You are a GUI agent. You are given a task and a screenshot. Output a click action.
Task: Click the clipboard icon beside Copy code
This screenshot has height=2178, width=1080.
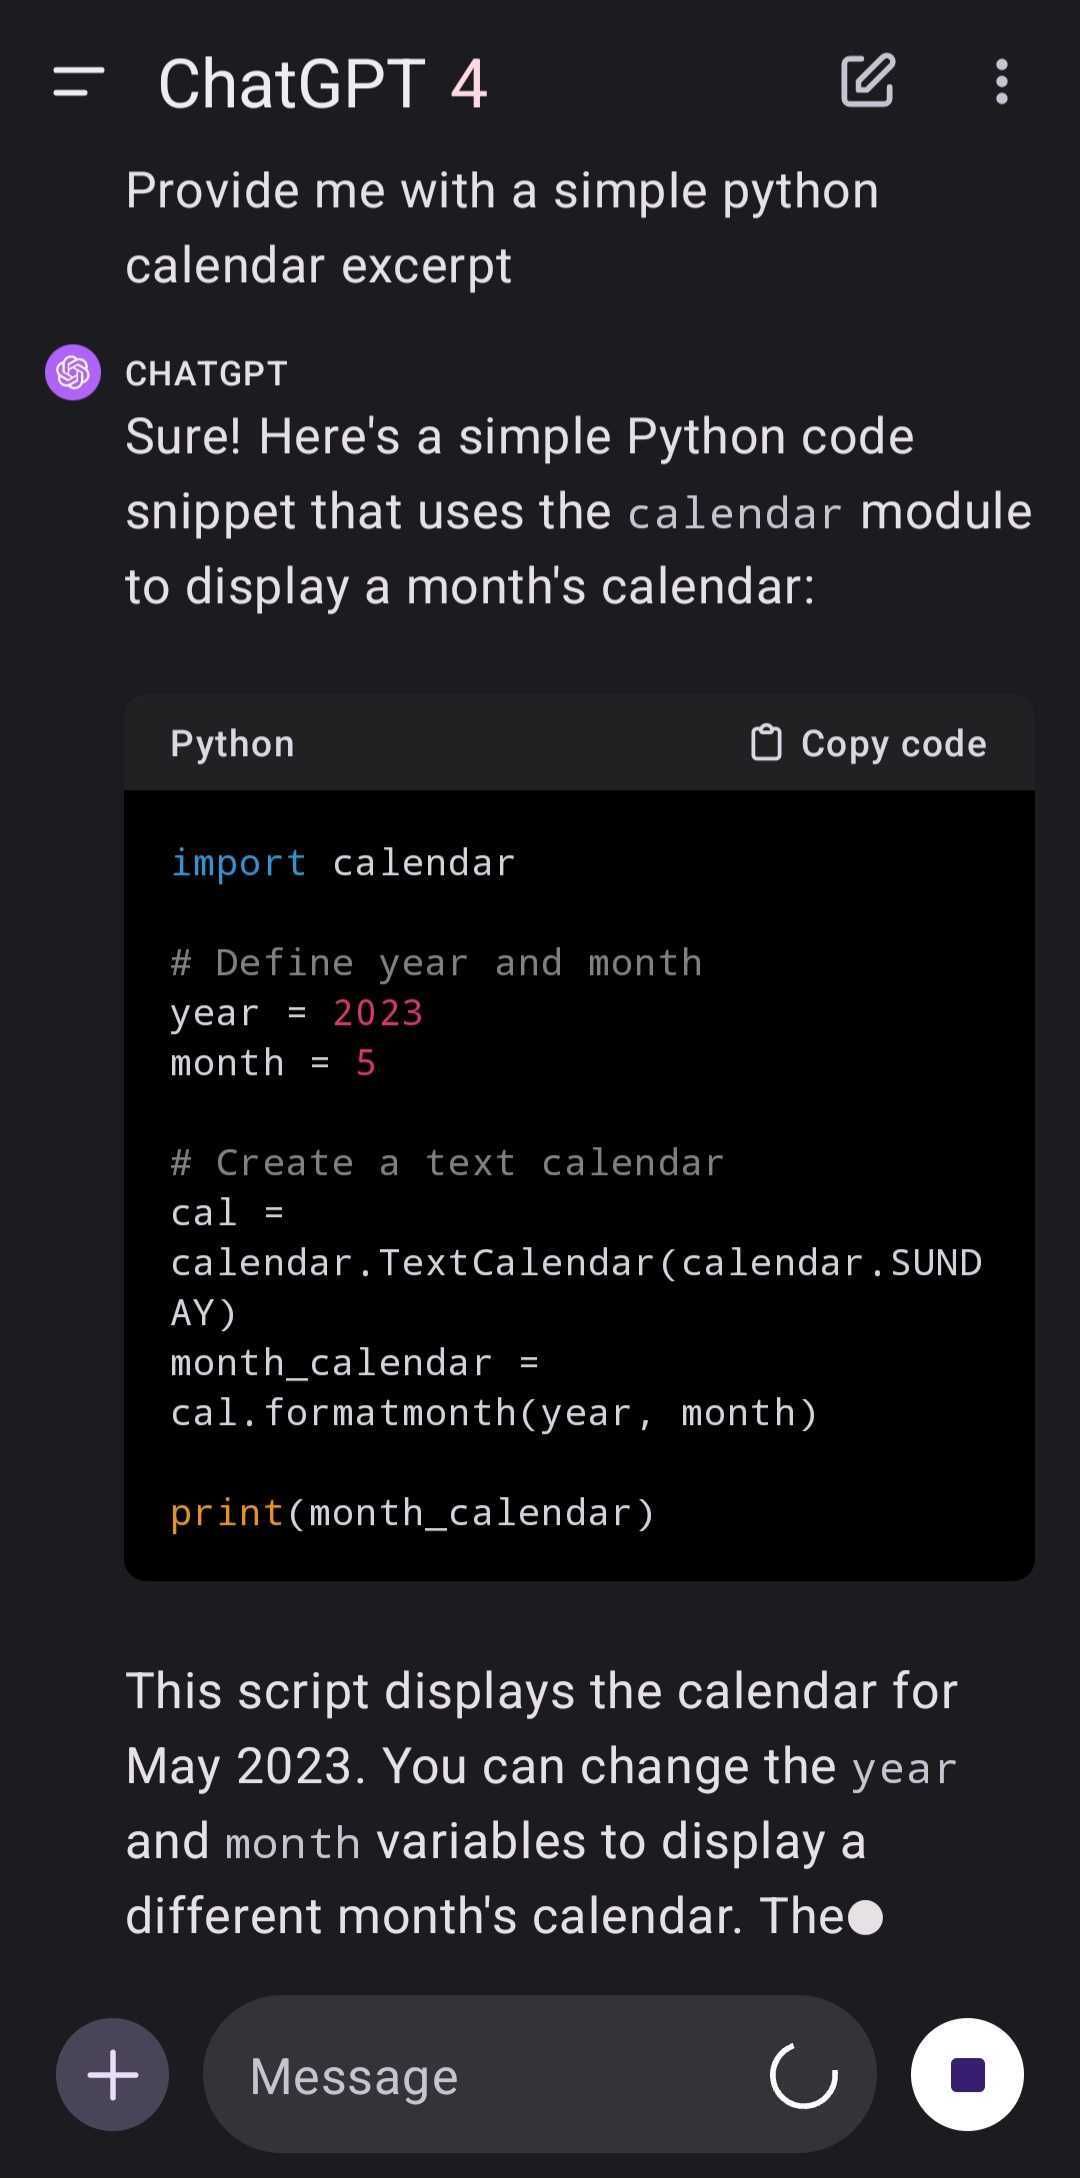766,742
